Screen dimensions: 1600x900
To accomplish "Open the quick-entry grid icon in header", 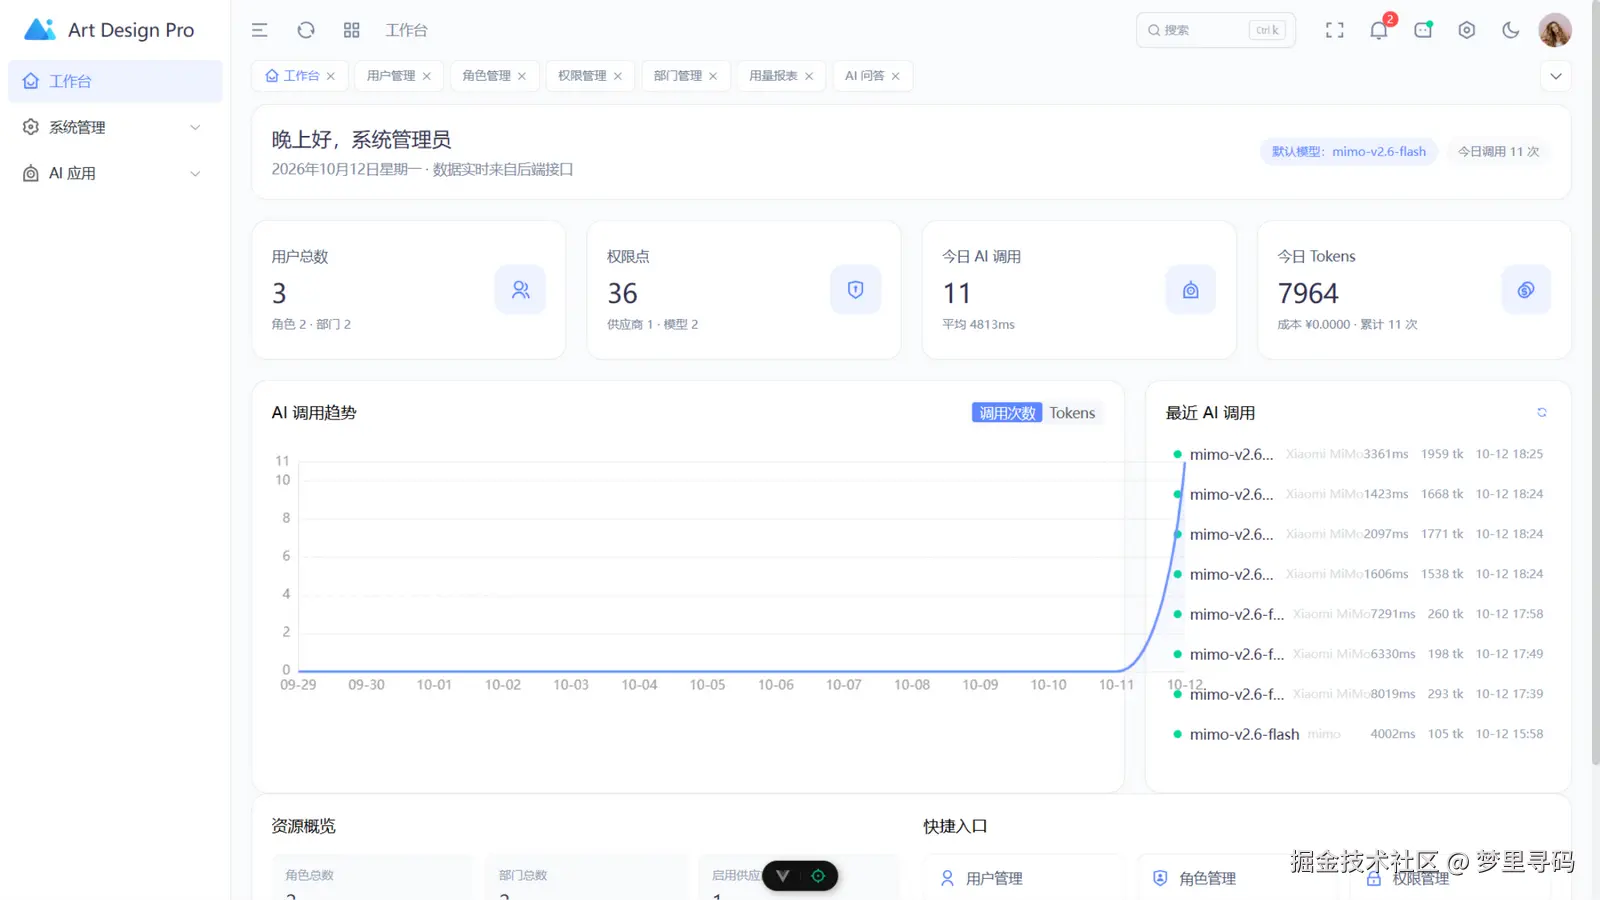I will 351,30.
